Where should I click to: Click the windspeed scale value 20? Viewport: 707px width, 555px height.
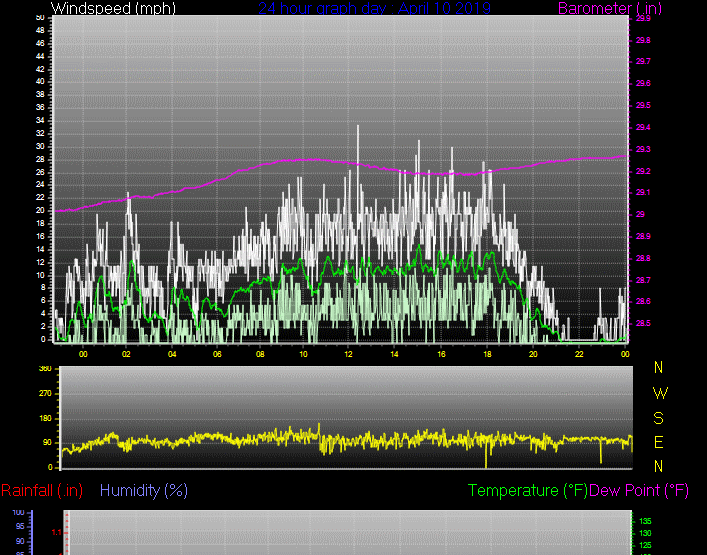pos(40,211)
